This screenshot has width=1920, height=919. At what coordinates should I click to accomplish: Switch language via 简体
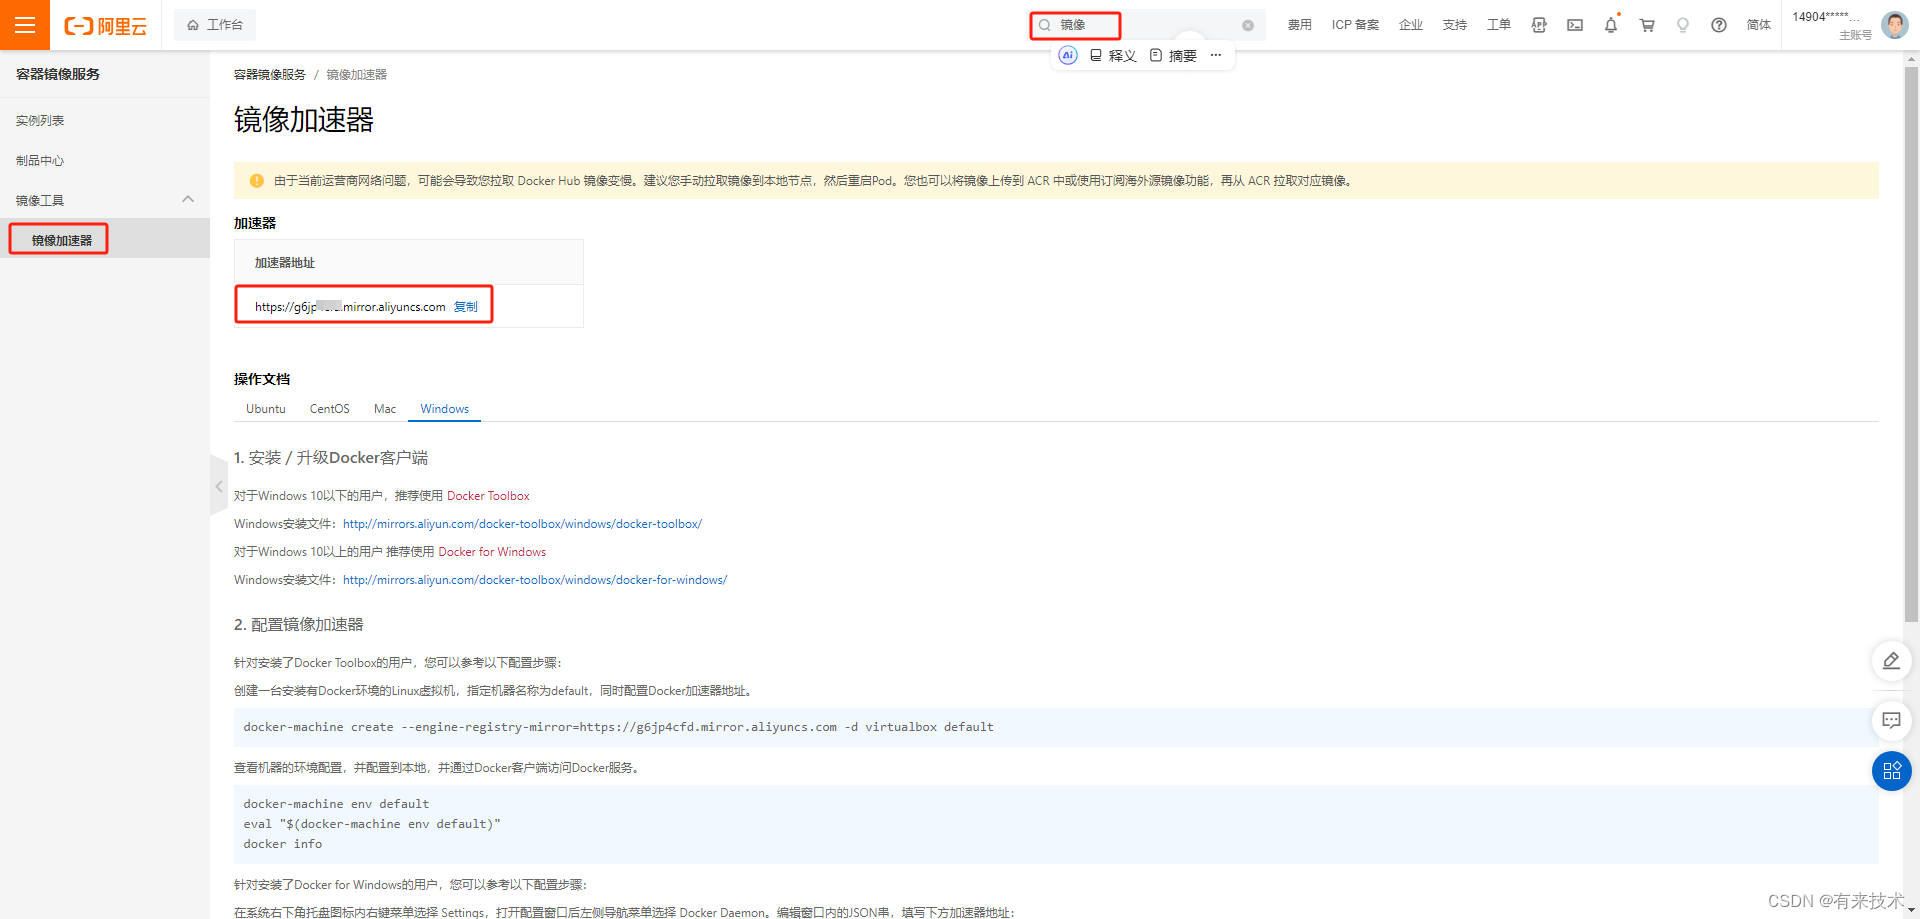point(1759,25)
